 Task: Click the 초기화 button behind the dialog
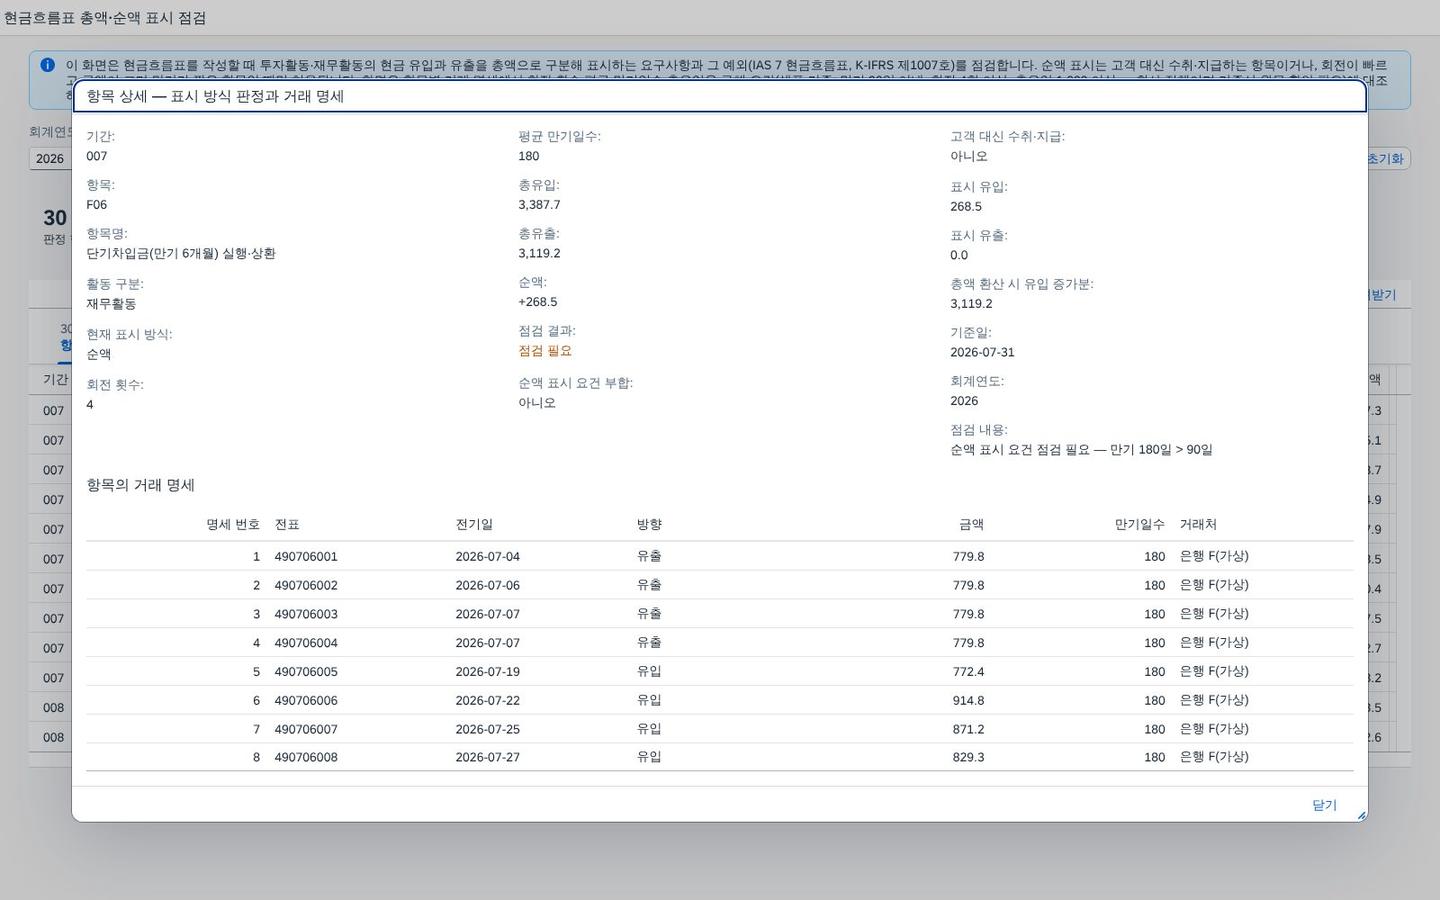[1387, 159]
